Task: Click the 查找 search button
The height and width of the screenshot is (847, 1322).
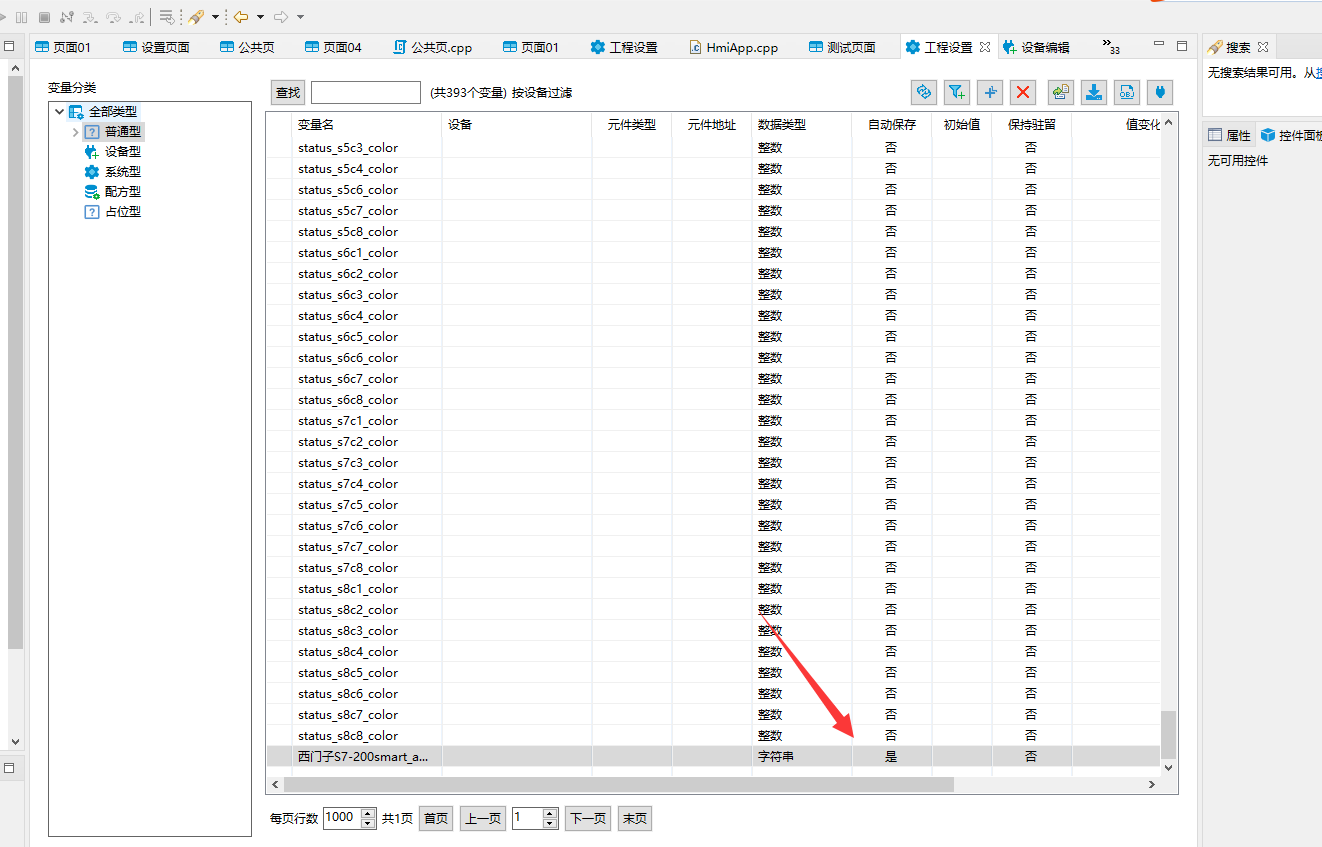Action: pos(288,93)
